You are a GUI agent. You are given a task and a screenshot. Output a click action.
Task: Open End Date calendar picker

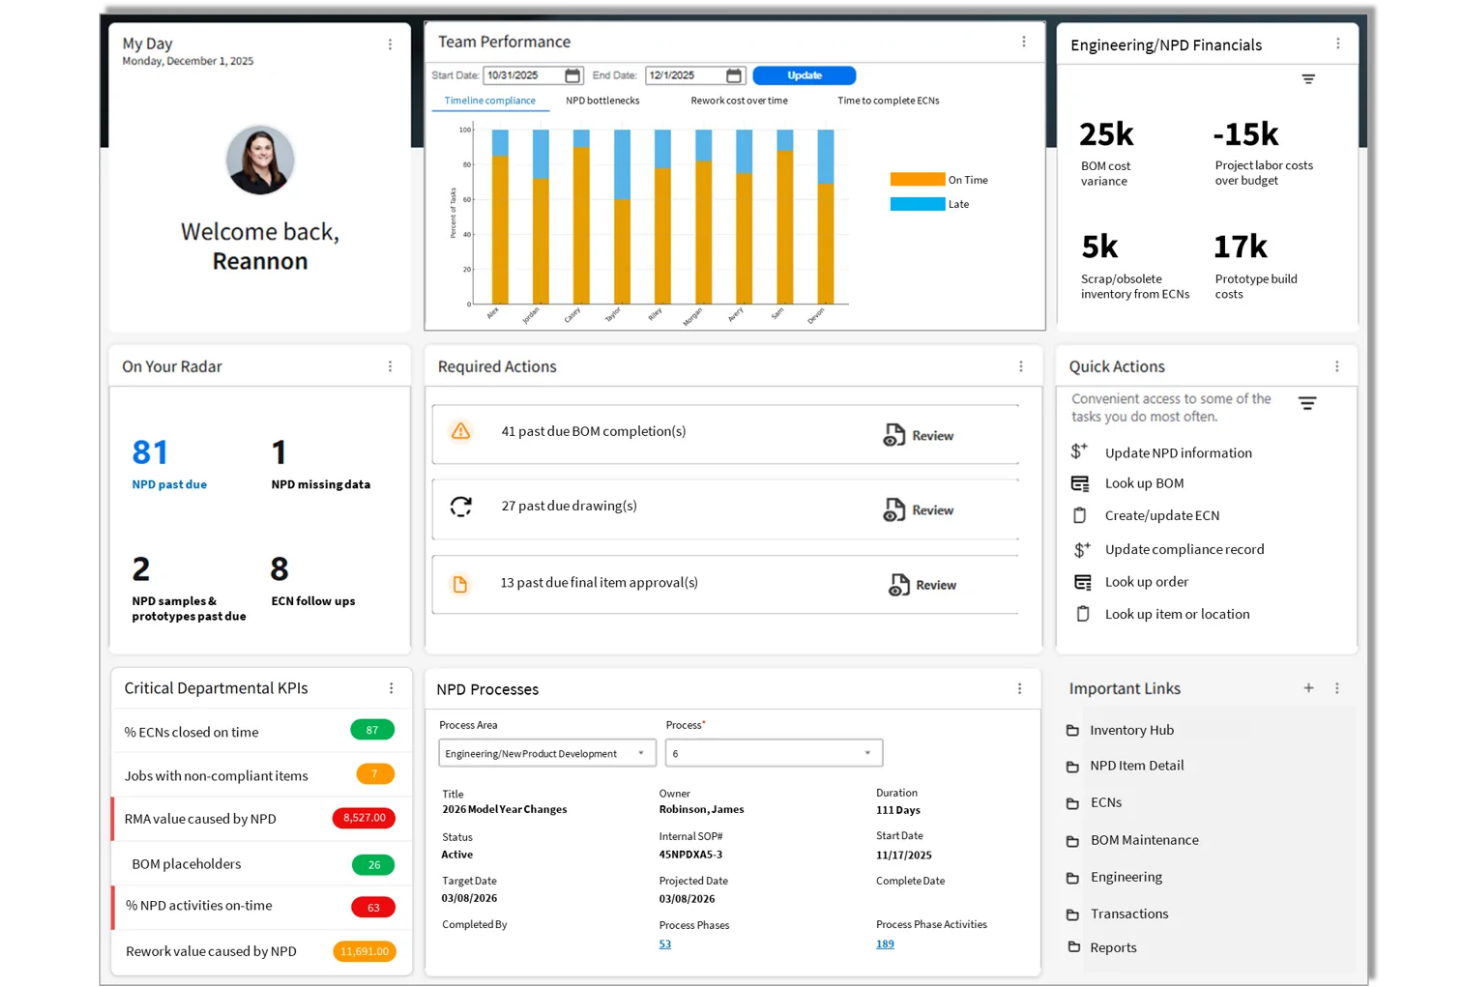(x=734, y=76)
